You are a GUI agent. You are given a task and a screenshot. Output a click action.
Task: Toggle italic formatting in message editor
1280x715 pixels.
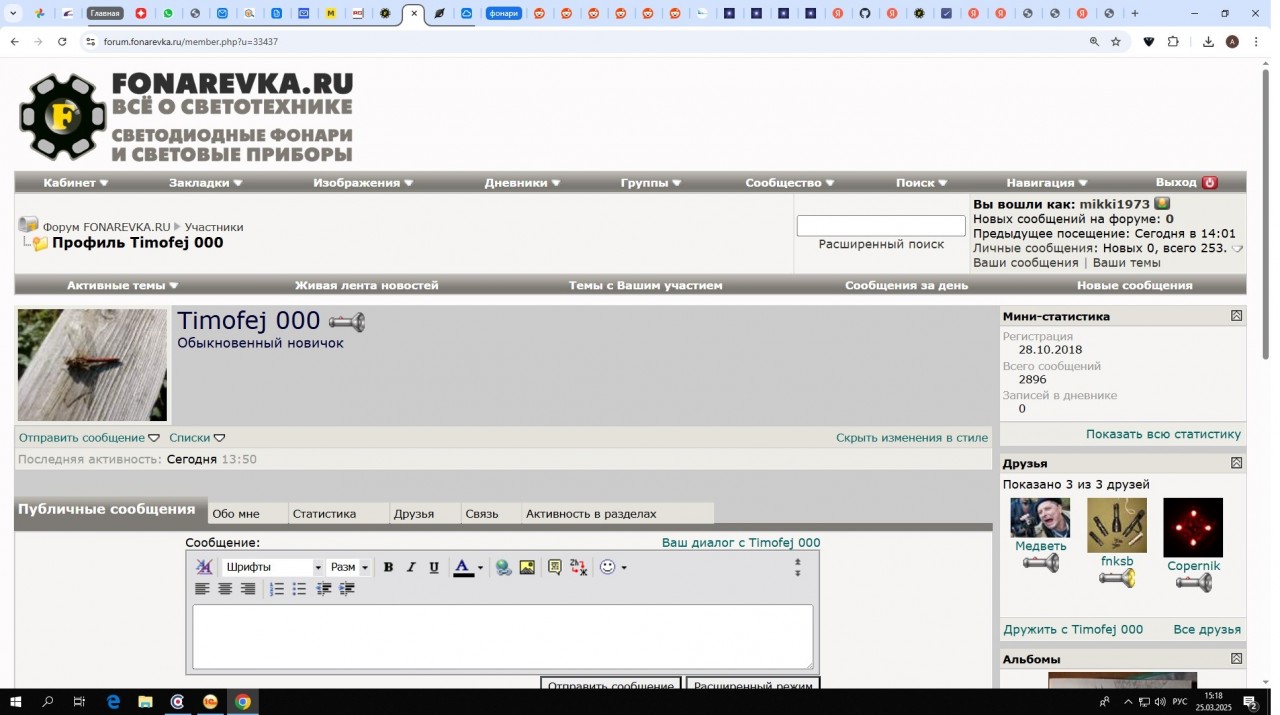pyautogui.click(x=411, y=567)
